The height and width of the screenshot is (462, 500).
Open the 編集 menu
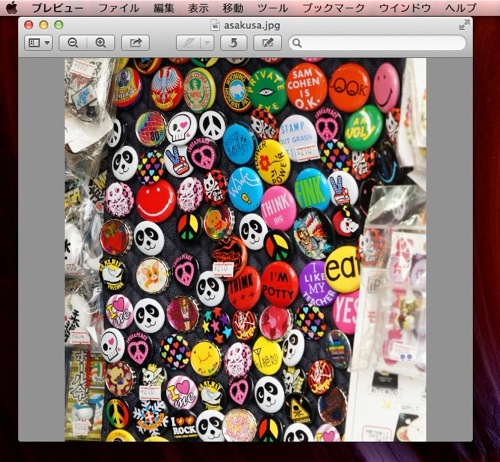pyautogui.click(x=164, y=8)
